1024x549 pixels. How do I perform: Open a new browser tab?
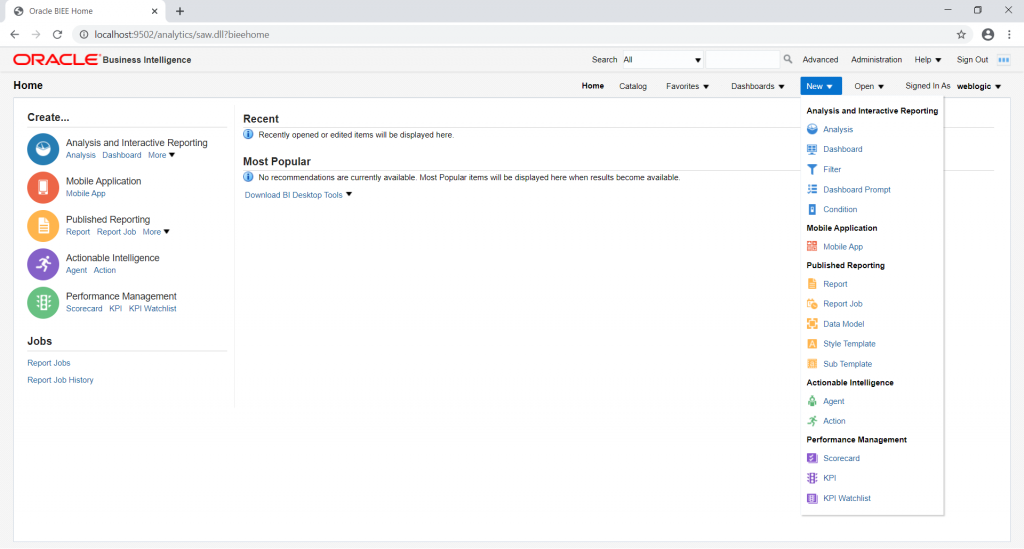[x=180, y=11]
